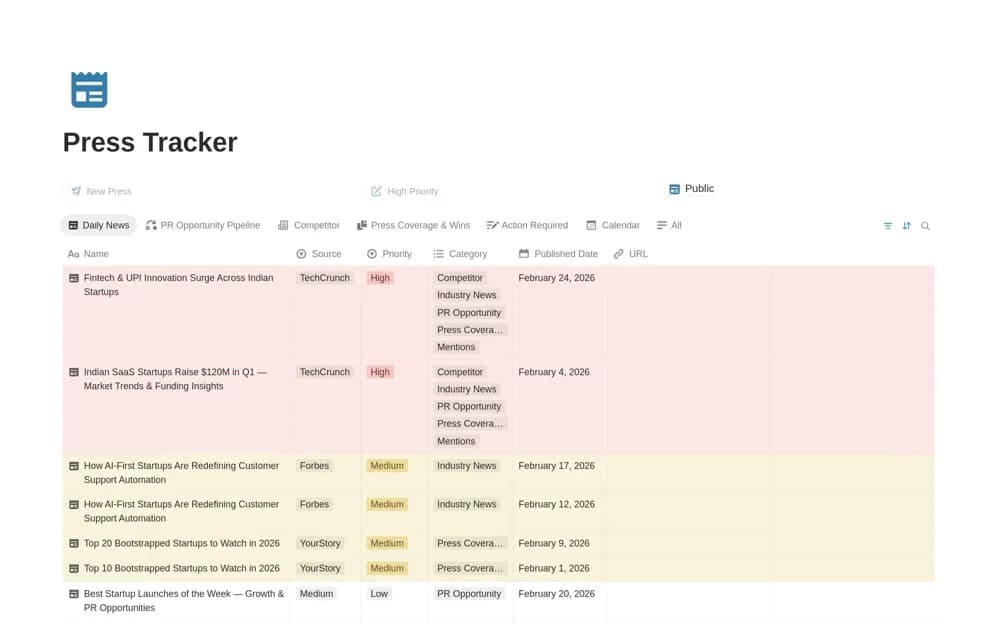This screenshot has height=624, width=1000.
Task: Click TechCrunch source tag in Indian SaaS row
Action: click(x=325, y=372)
